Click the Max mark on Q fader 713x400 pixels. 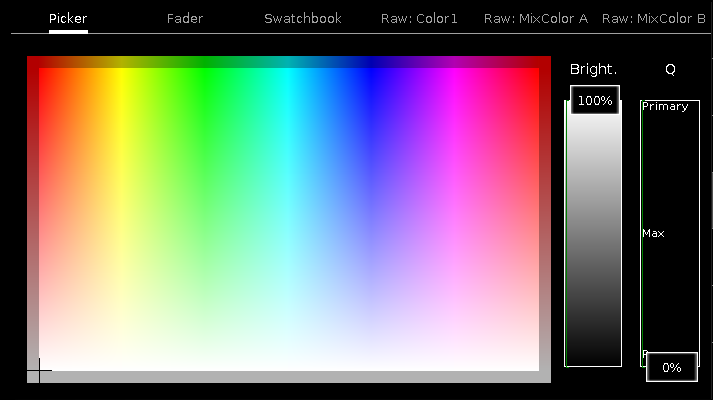pyautogui.click(x=654, y=233)
